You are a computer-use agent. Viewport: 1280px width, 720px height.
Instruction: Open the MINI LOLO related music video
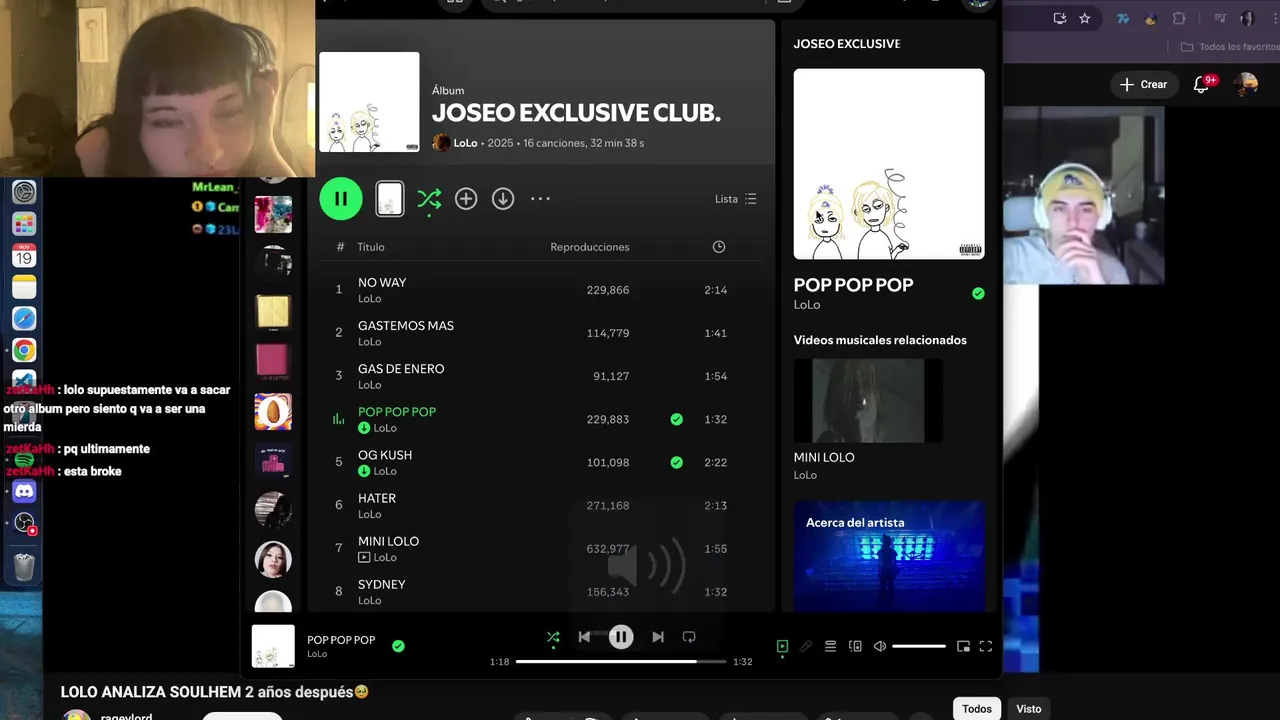(x=868, y=401)
